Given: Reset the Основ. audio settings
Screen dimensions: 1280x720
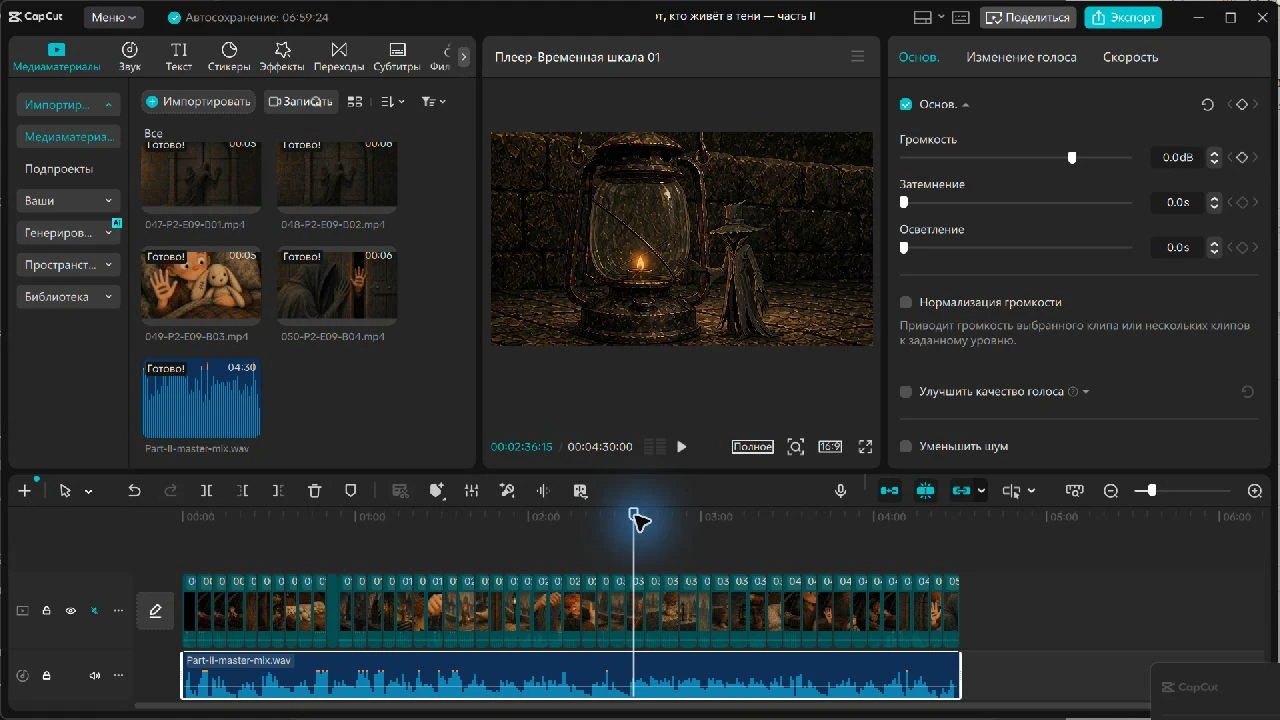Looking at the screenshot, I should click(1207, 104).
